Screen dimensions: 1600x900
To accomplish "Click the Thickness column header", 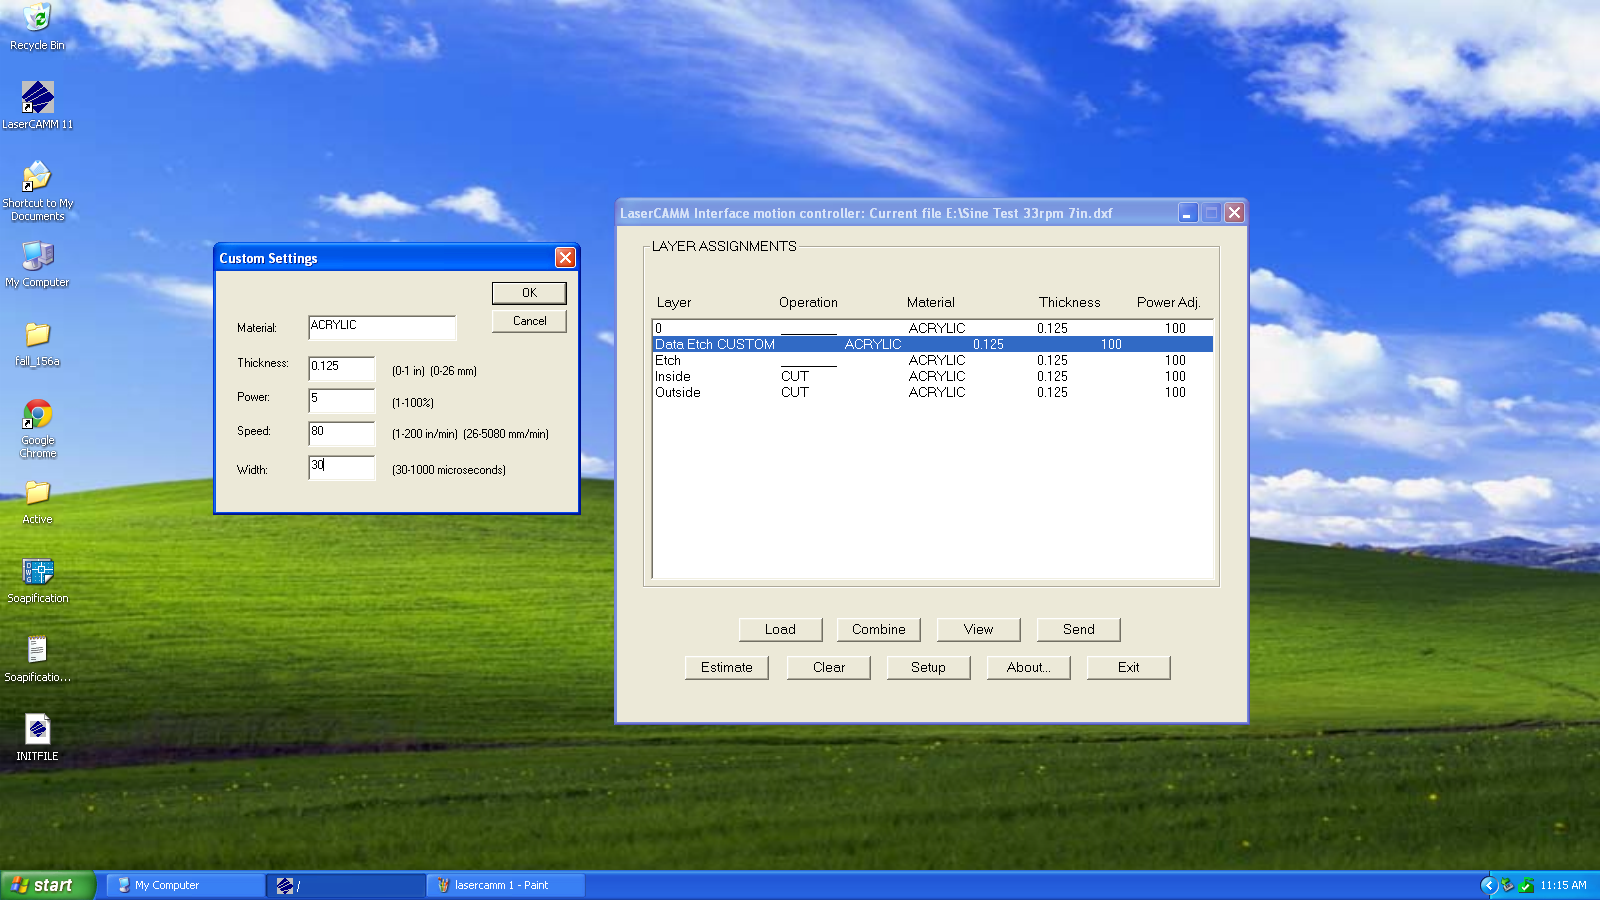I will pos(1069,302).
